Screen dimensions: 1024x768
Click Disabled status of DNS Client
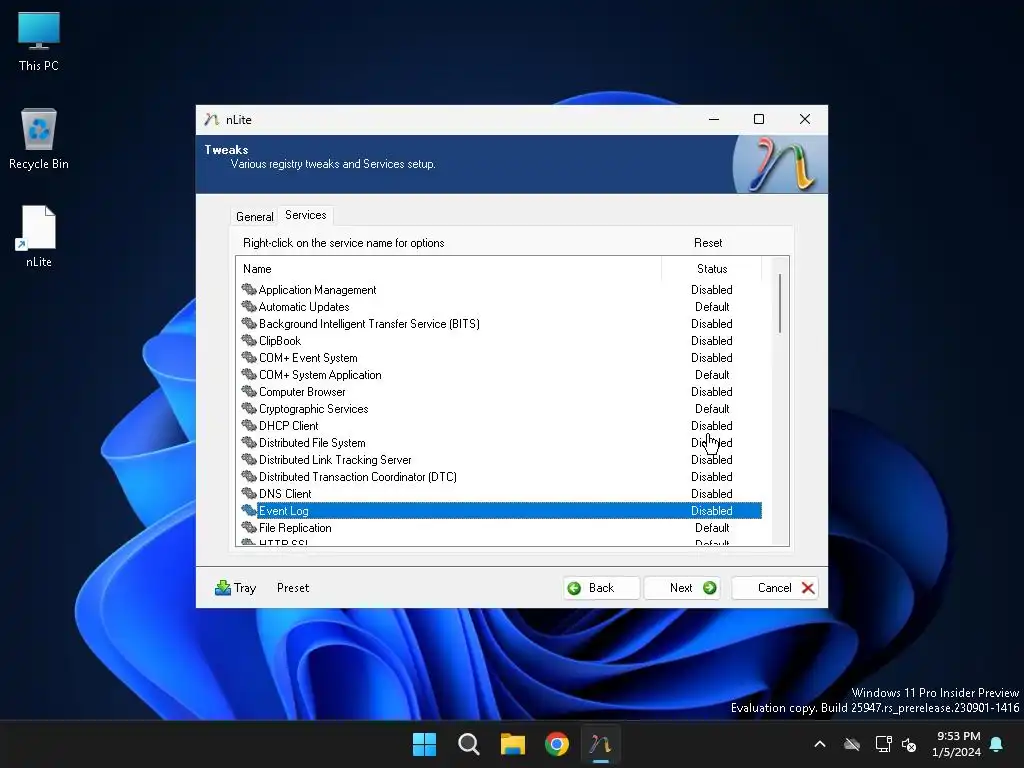pos(712,493)
